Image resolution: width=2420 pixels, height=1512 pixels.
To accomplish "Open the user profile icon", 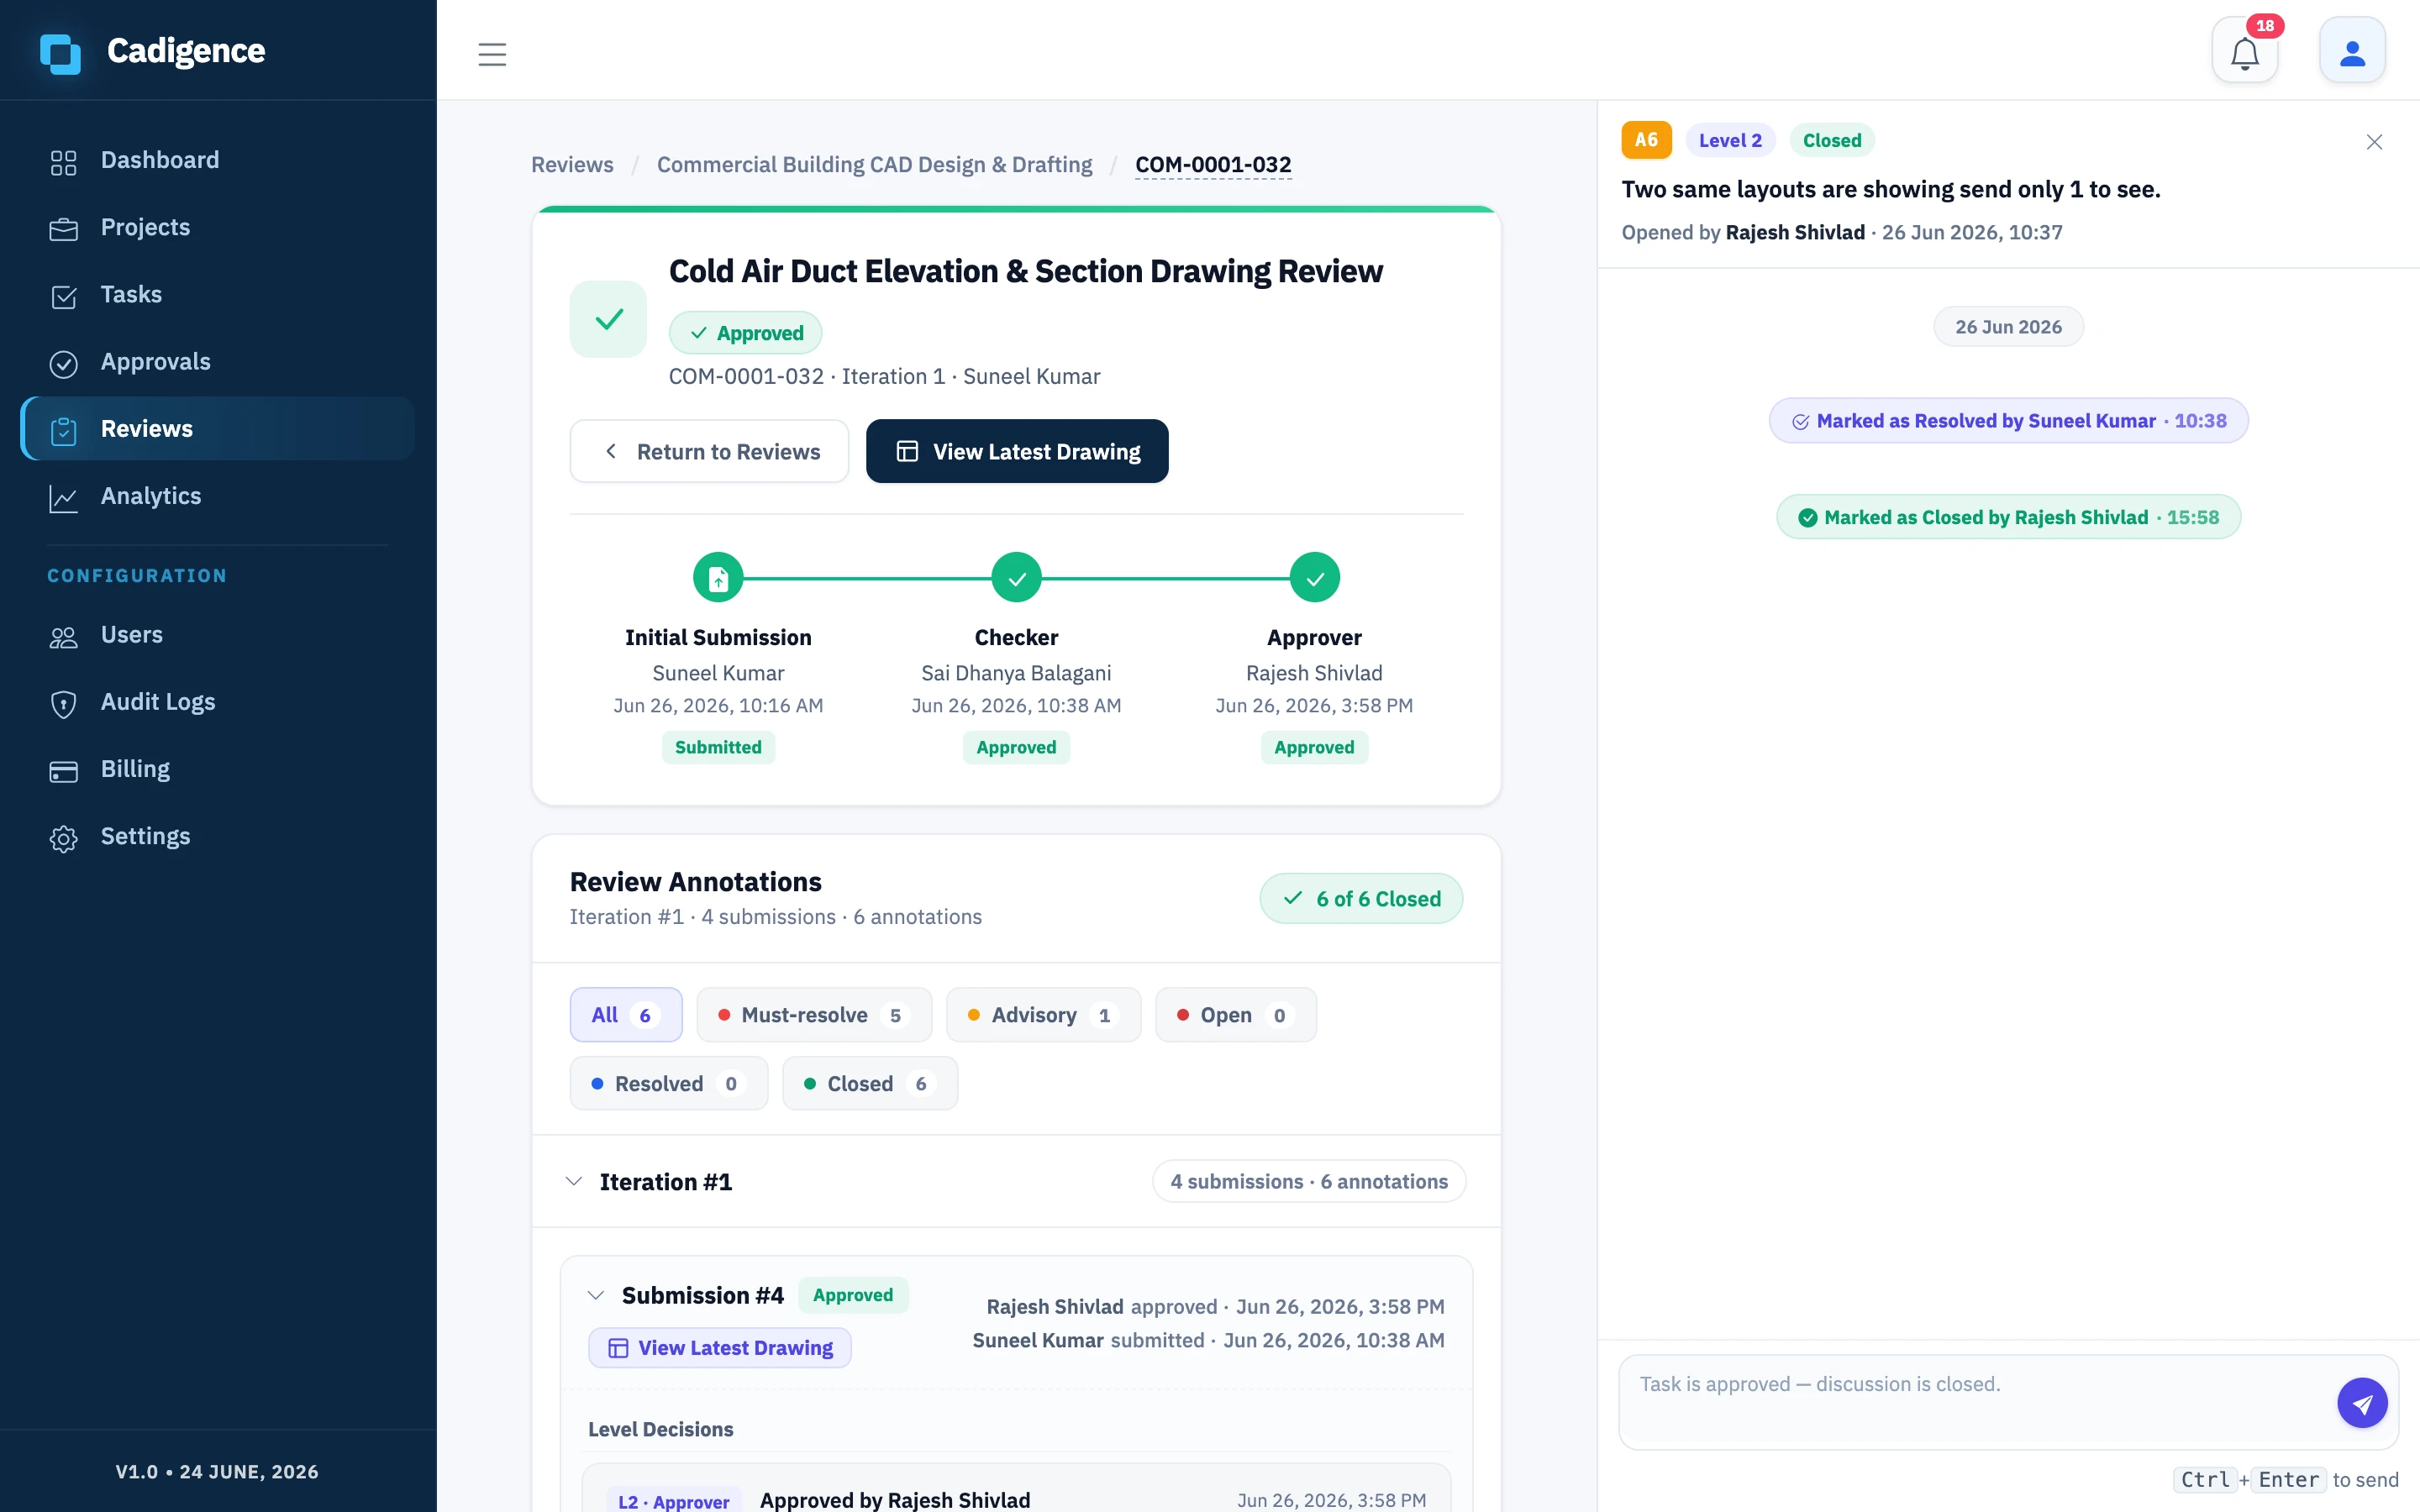I will click(2352, 51).
